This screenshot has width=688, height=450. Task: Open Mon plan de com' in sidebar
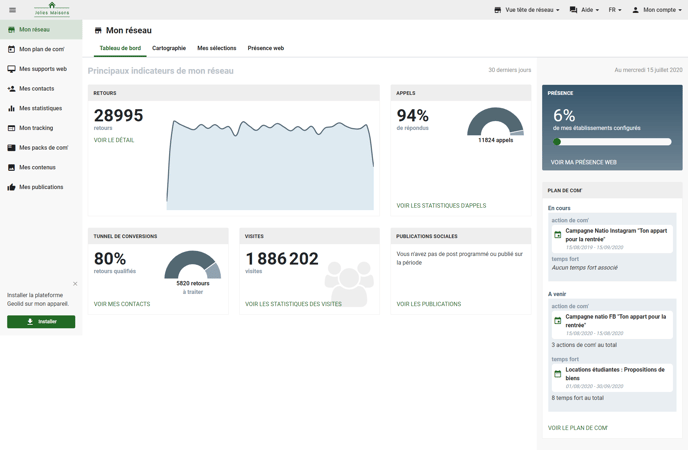[41, 49]
